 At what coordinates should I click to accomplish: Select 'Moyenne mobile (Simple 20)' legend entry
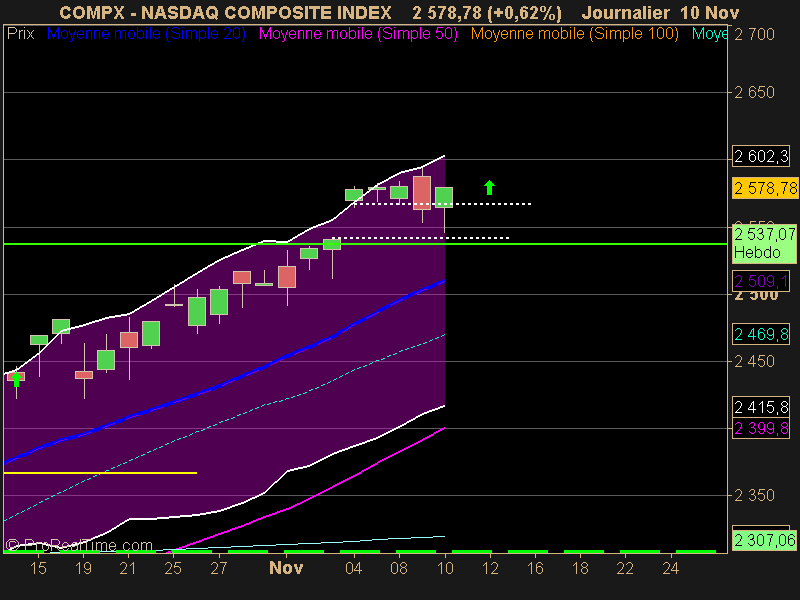coord(146,34)
